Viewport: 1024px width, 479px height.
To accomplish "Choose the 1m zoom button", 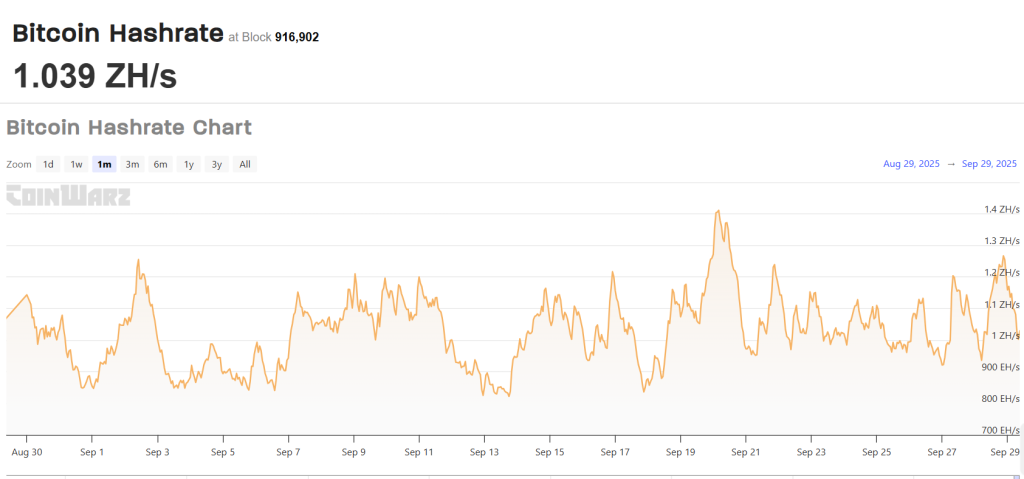I will pos(104,164).
